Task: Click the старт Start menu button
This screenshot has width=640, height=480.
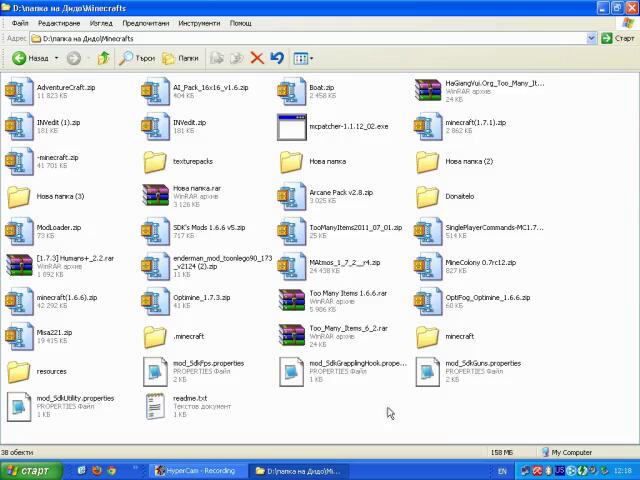Action: [28, 470]
